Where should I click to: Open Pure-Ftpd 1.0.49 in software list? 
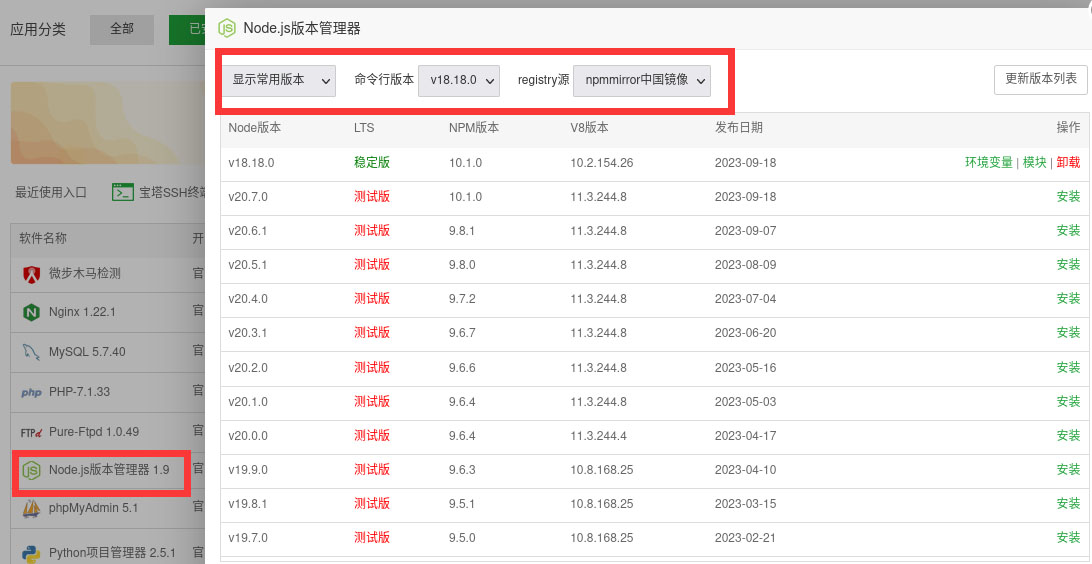(x=94, y=432)
